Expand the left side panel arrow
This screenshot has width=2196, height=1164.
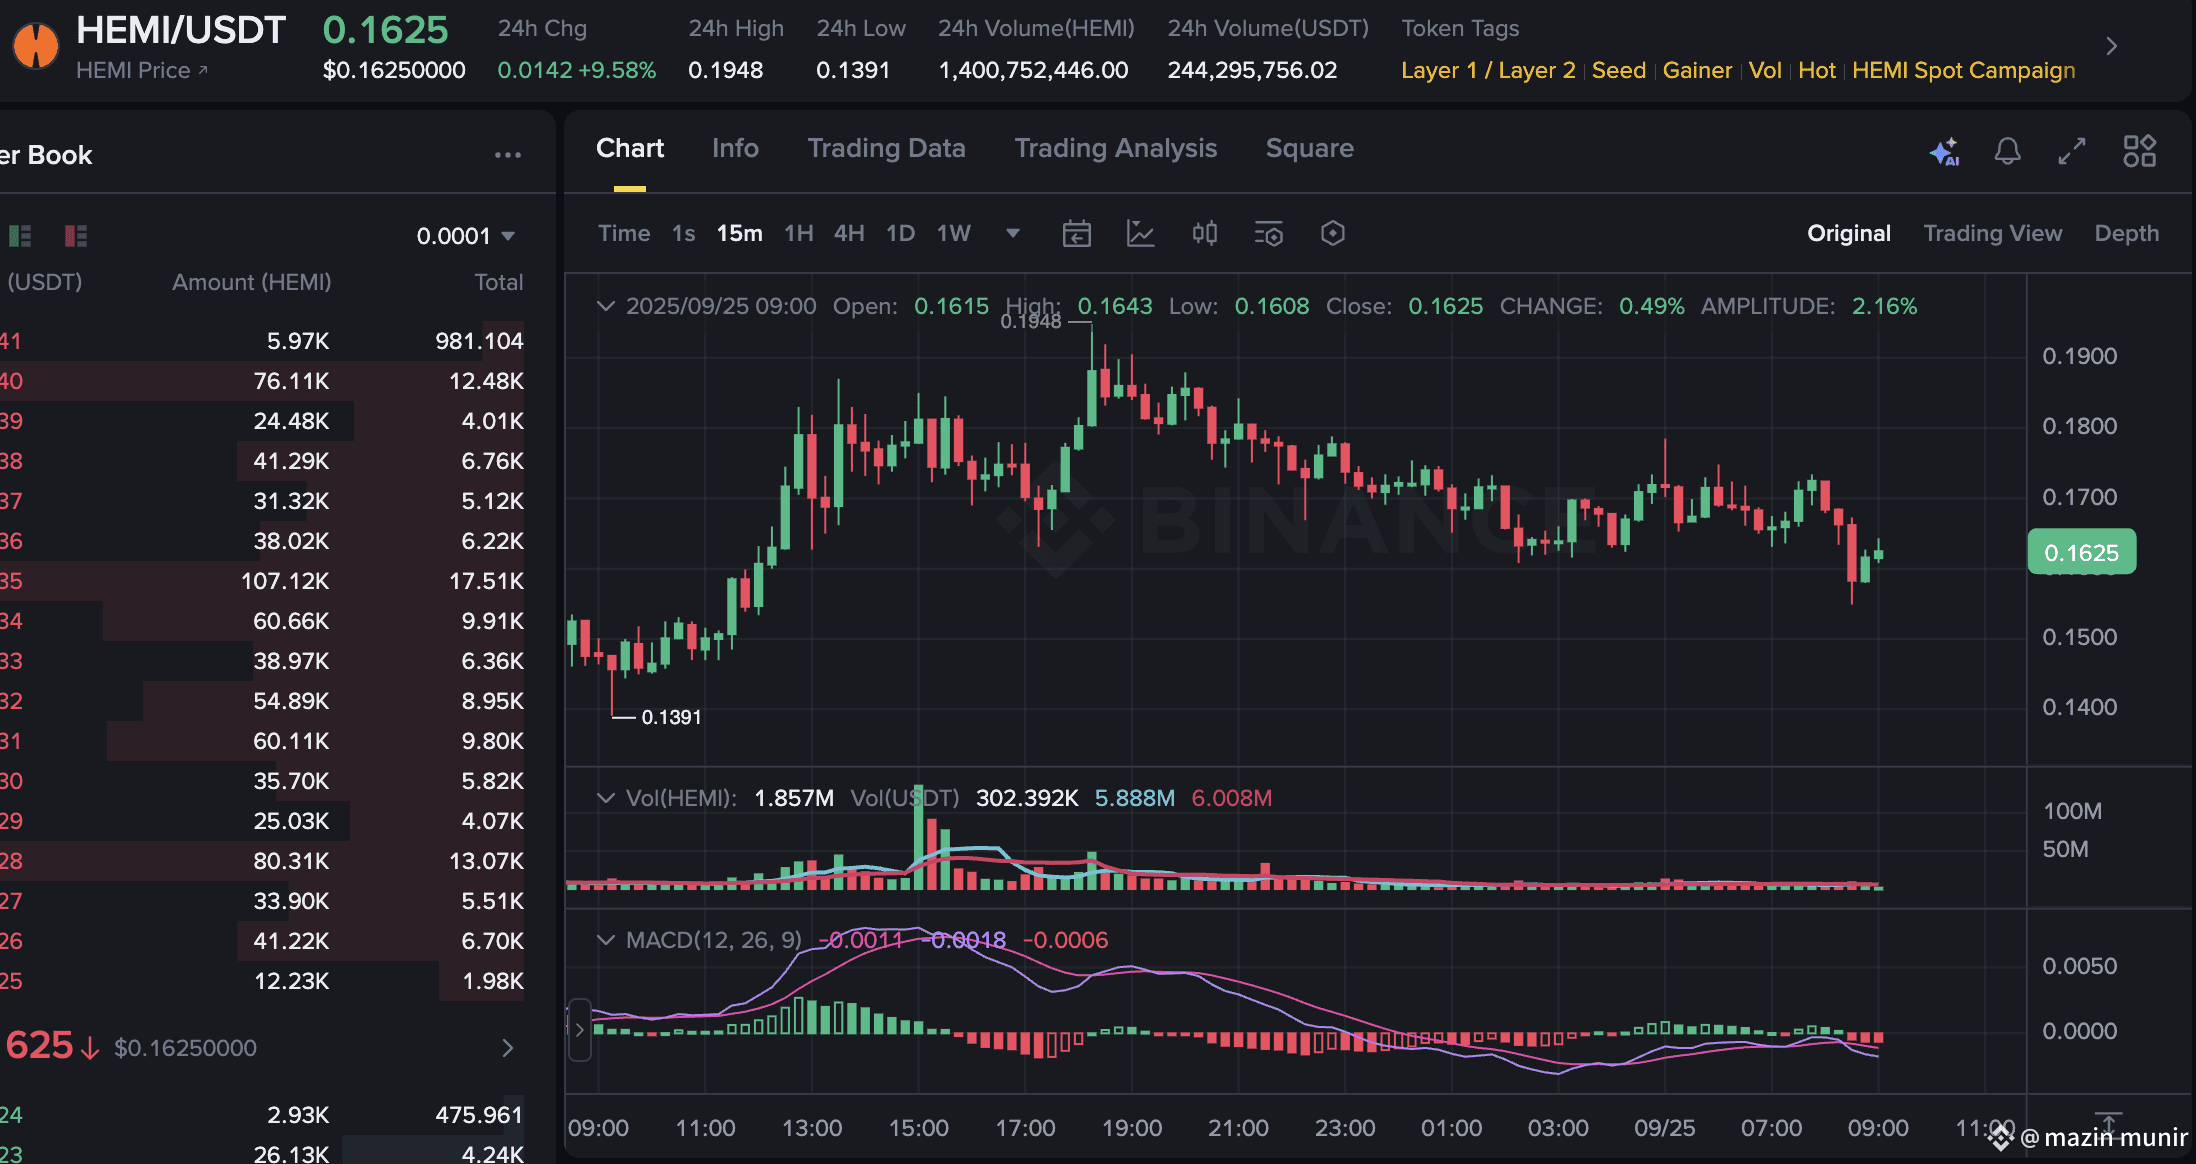[x=579, y=1029]
